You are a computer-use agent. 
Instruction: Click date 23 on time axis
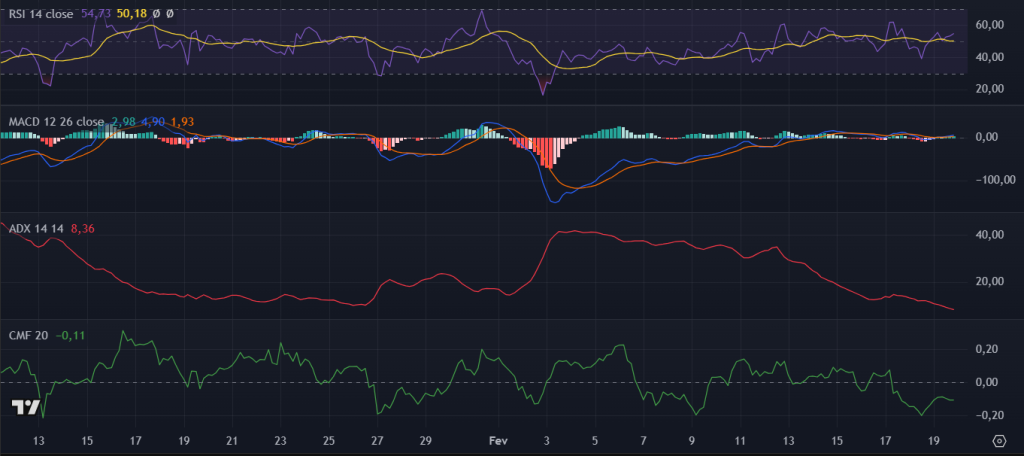(280, 440)
